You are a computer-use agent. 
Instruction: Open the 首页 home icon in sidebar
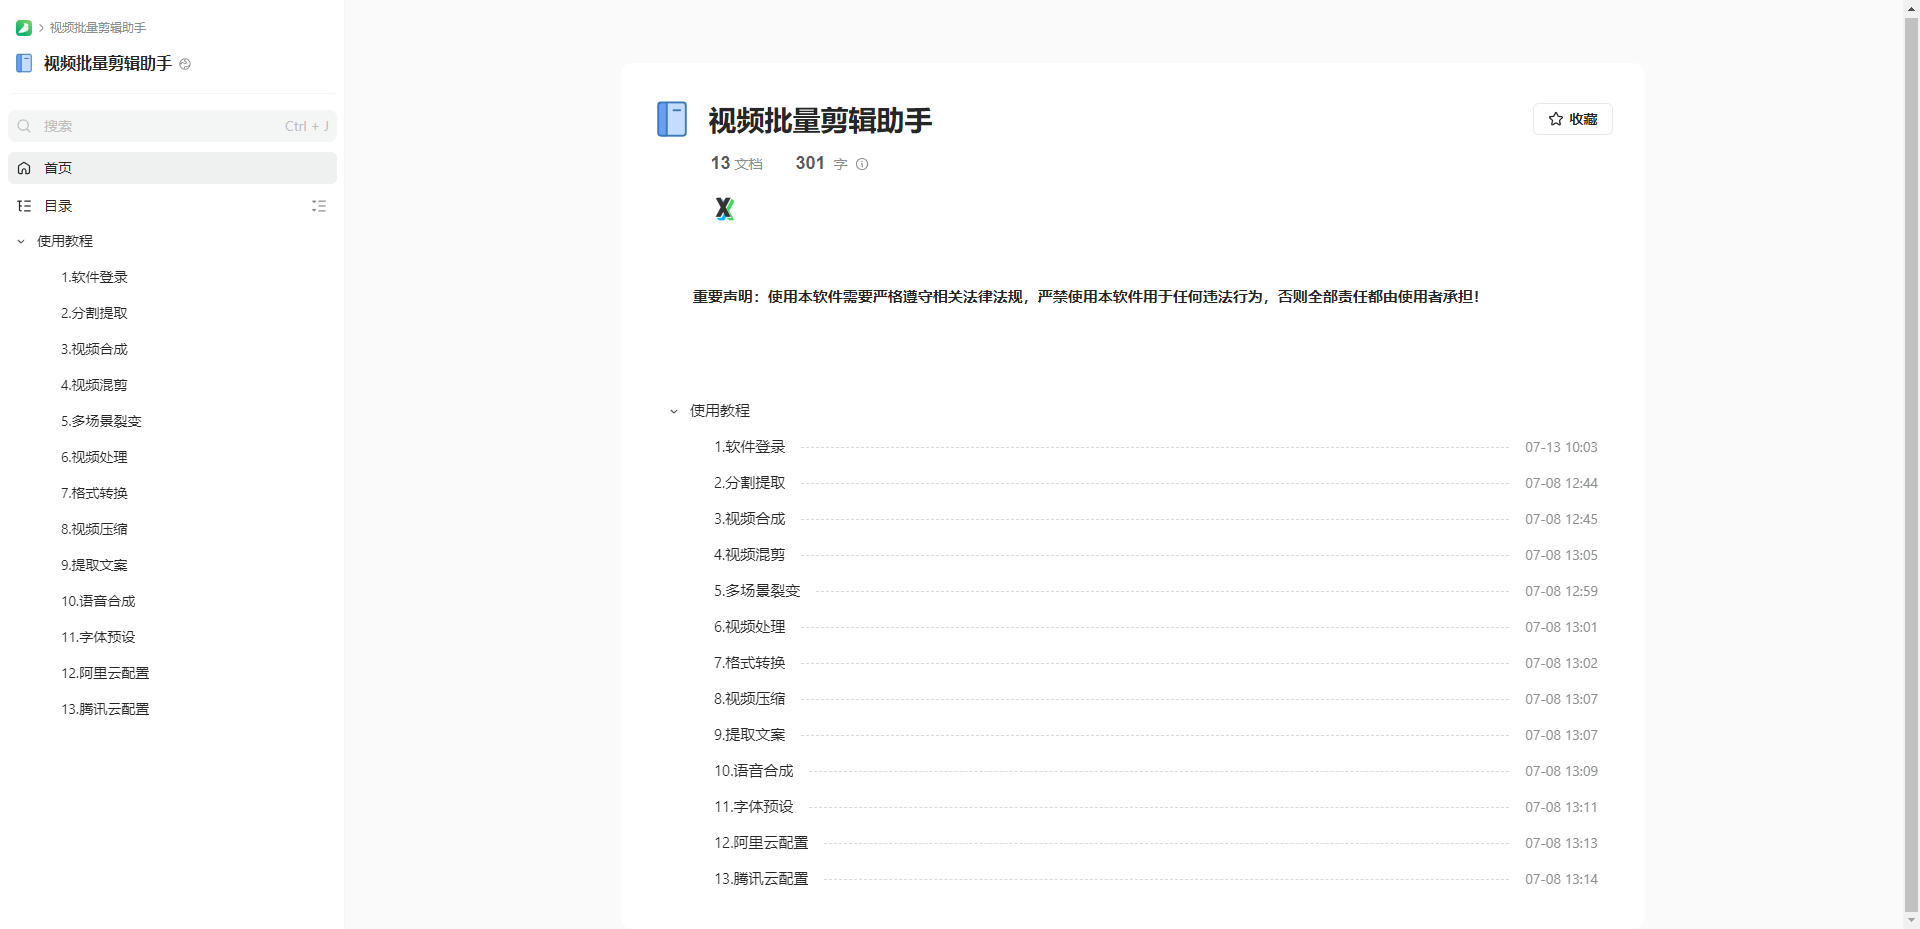24,168
